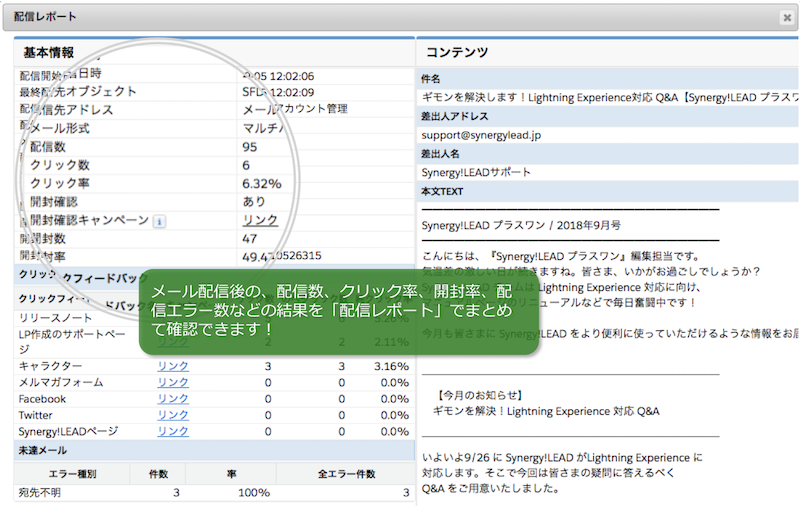Click the 全エラー件数 column header
The image size is (800, 506).
pyautogui.click(x=346, y=474)
